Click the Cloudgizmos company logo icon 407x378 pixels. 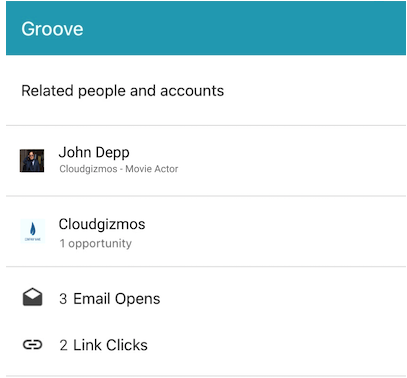(x=32, y=231)
